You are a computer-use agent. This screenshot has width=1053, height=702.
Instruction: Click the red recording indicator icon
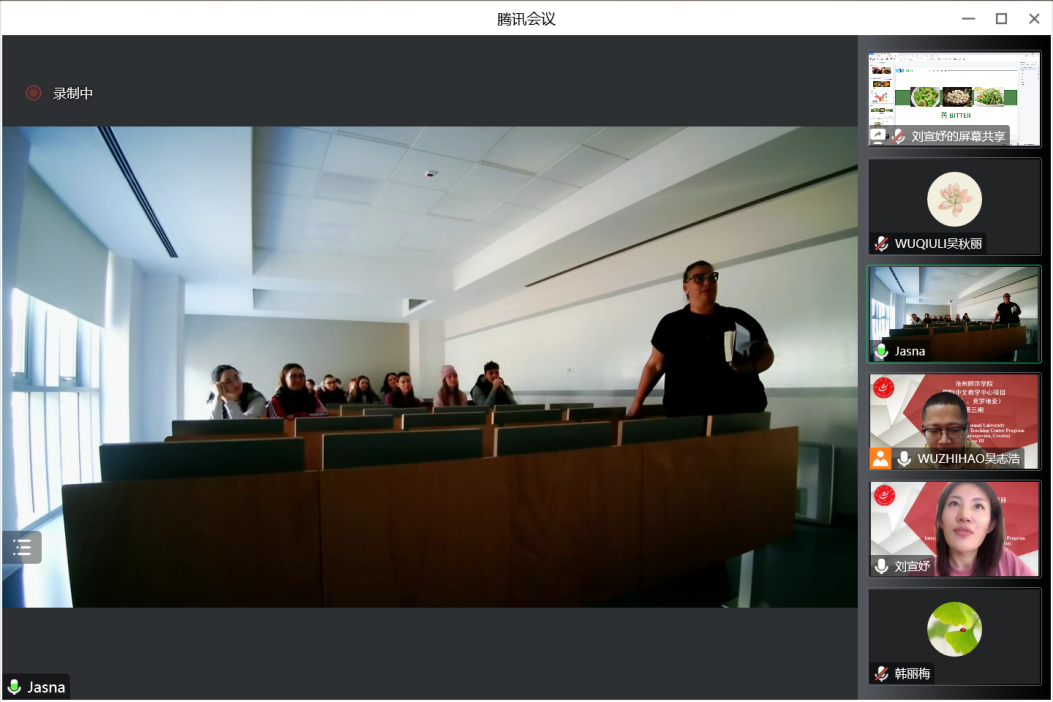coord(33,93)
